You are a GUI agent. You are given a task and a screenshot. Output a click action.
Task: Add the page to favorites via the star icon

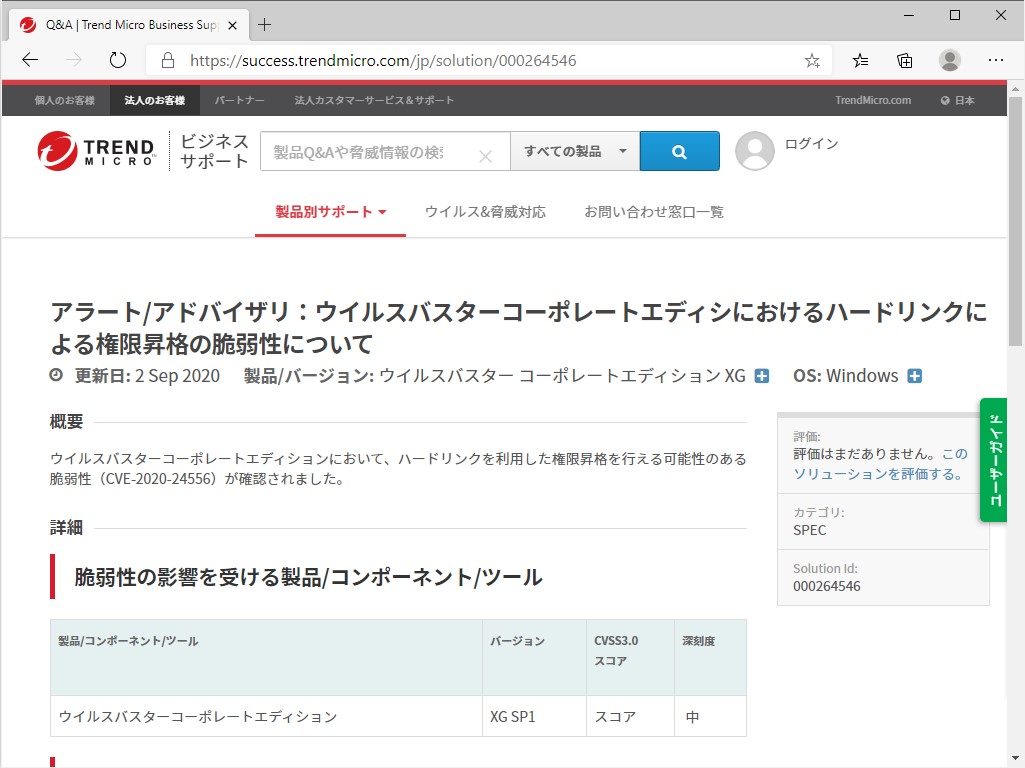pyautogui.click(x=812, y=60)
